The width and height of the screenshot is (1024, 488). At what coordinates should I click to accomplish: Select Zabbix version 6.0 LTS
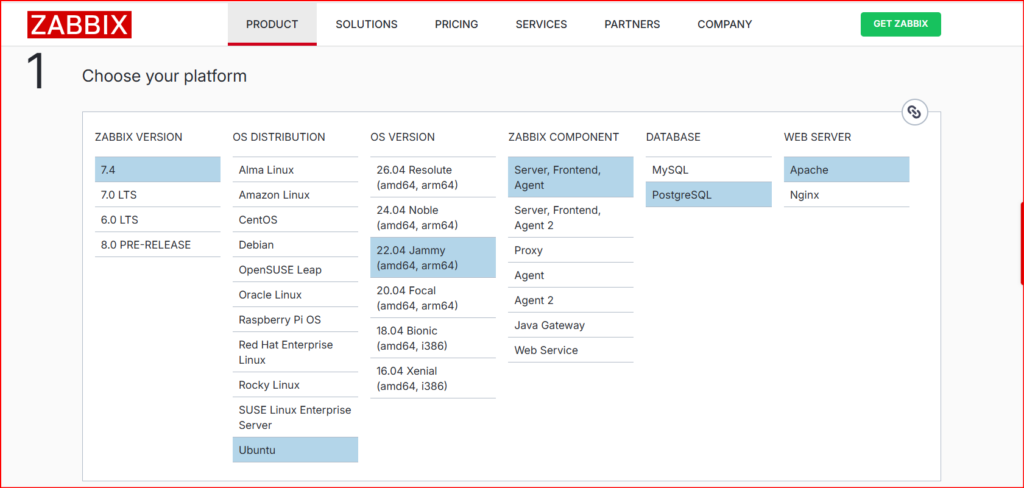tap(157, 220)
